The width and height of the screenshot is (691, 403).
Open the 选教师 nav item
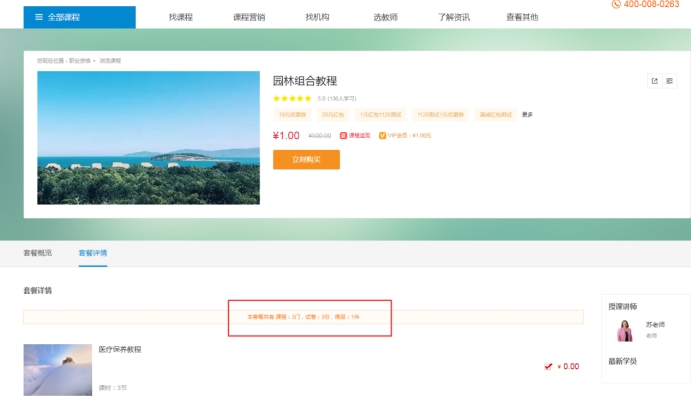tap(386, 17)
